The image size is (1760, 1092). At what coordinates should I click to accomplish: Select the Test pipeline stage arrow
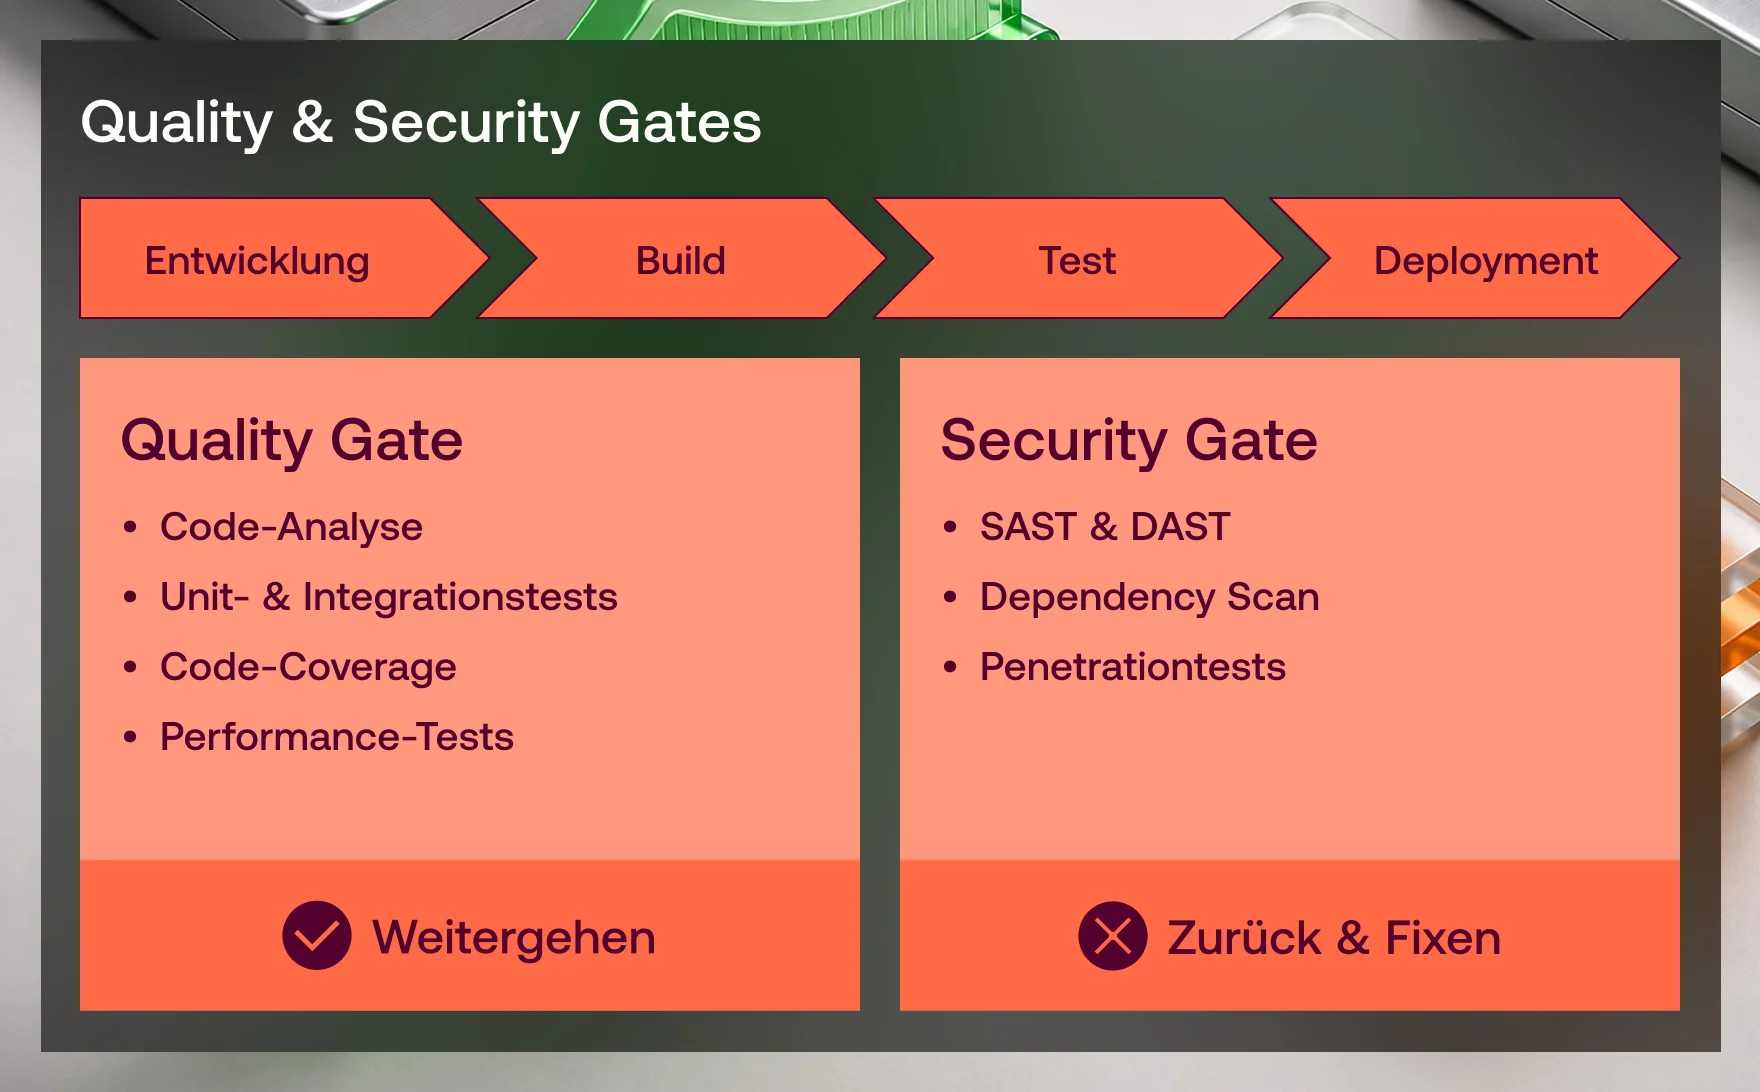pyautogui.click(x=1078, y=259)
